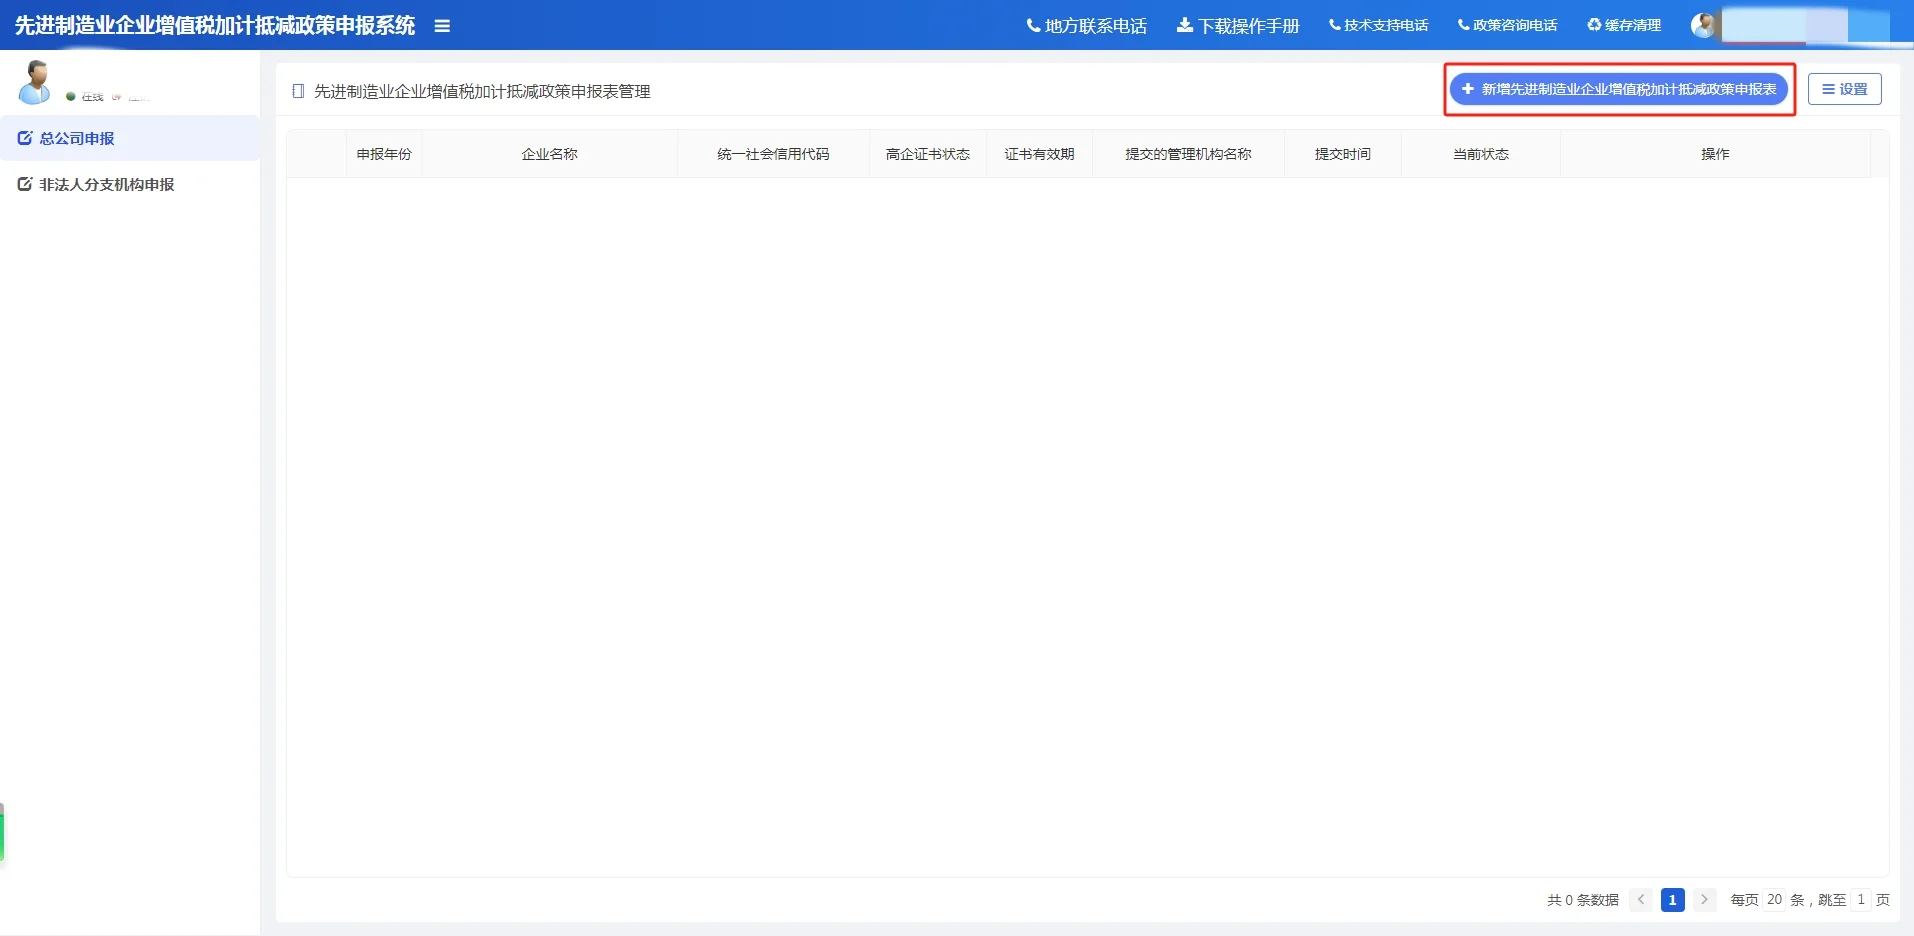This screenshot has width=1914, height=936.
Task: Click the phone icon for 地方联系电话
Action: click(x=1033, y=26)
